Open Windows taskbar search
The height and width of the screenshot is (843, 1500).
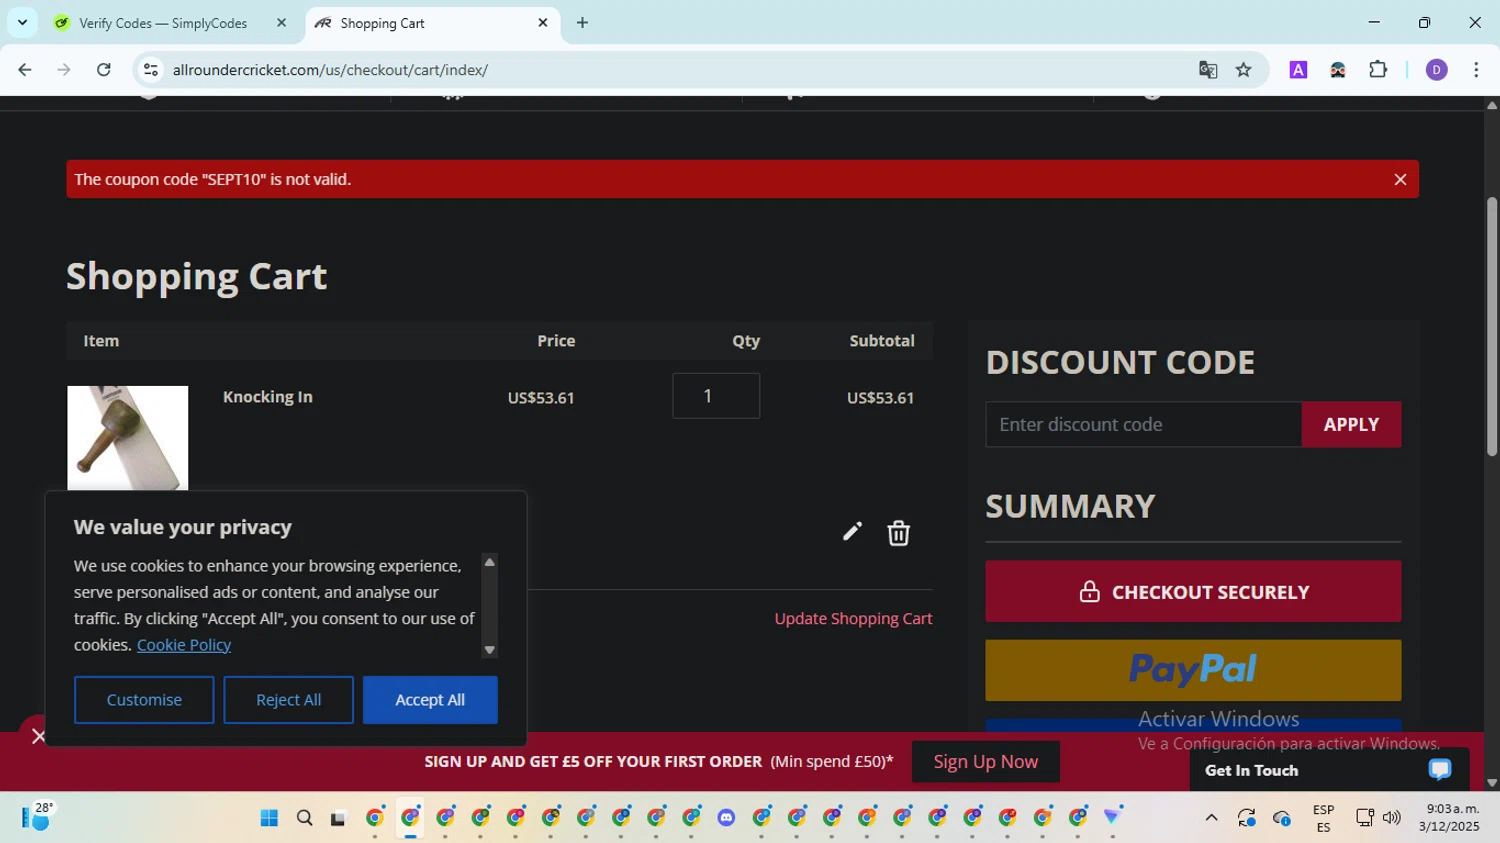pos(304,818)
